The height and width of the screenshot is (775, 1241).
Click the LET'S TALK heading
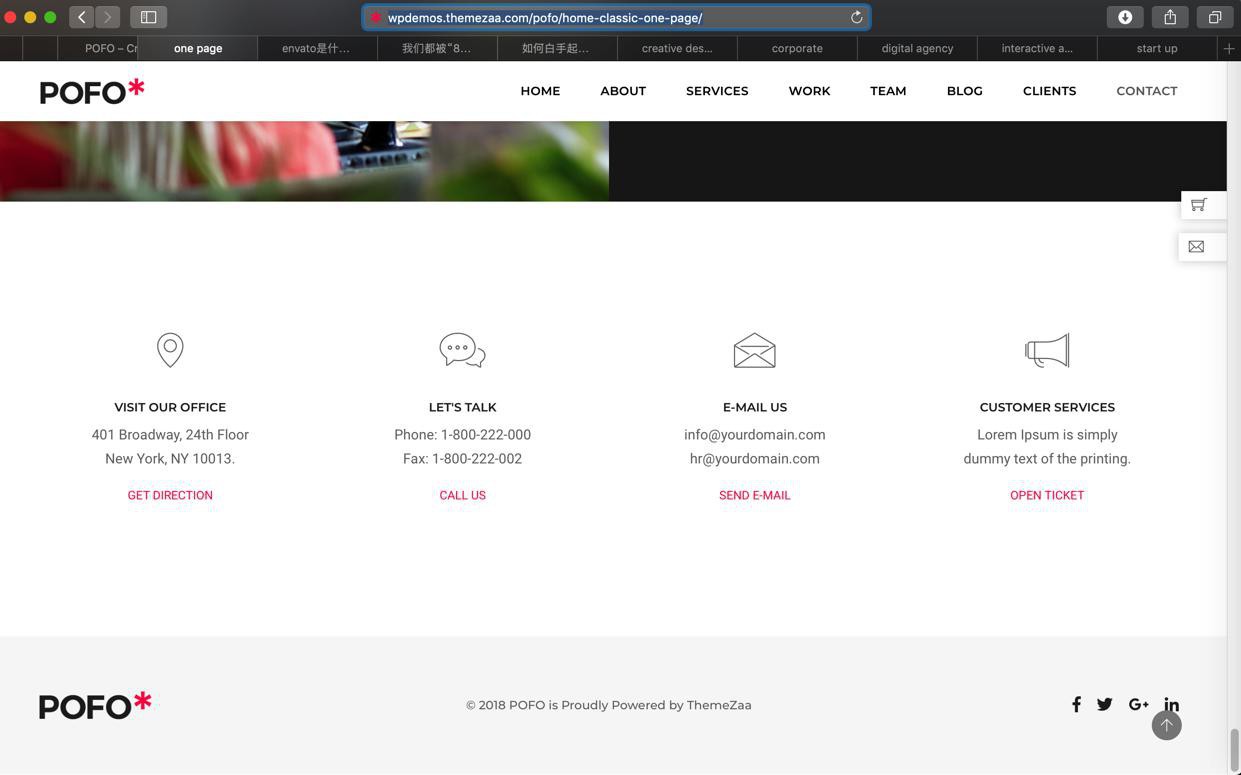coord(463,407)
